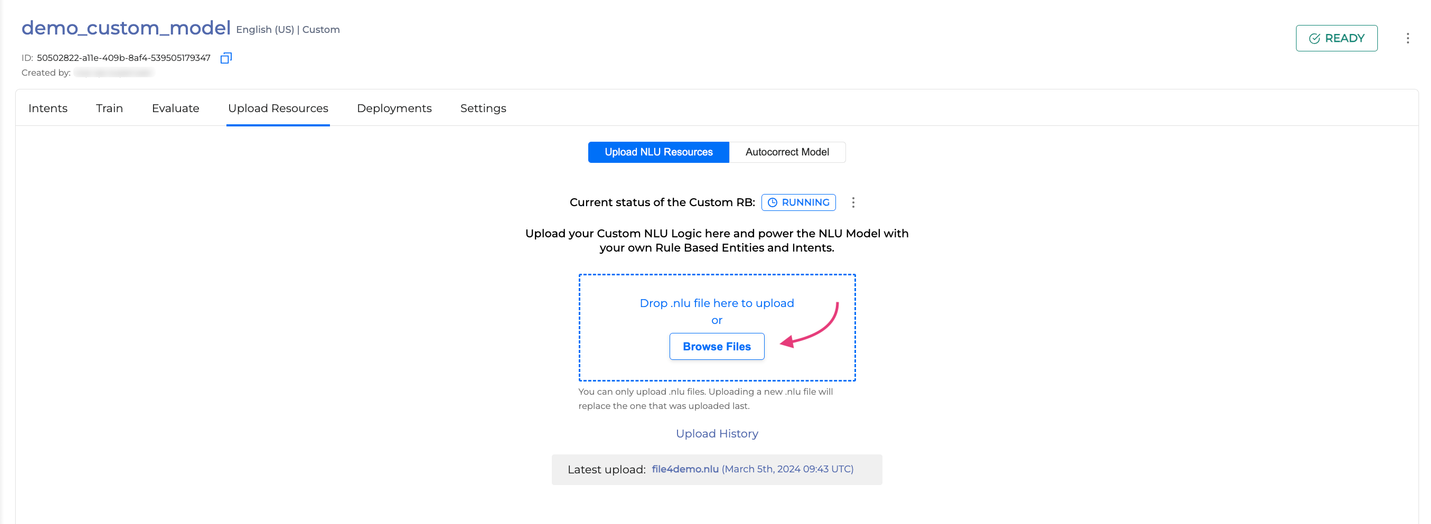Switch to the Autocorrect Model option

[787, 152]
